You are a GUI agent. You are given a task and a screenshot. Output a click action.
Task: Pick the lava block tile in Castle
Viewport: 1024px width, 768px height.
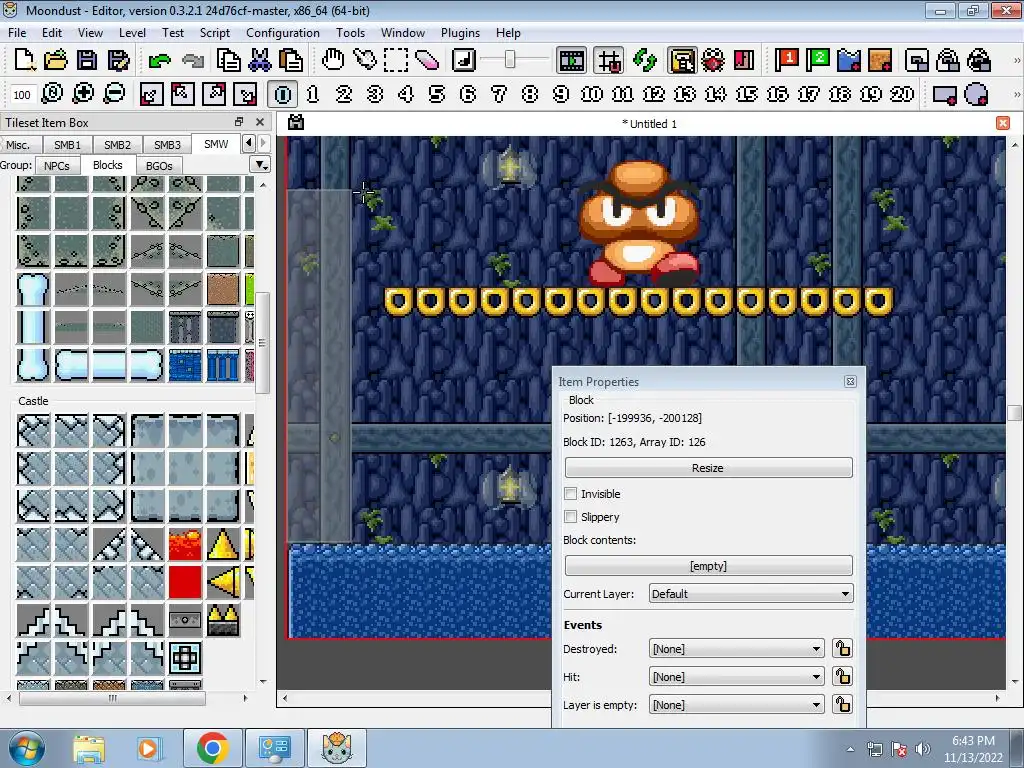click(185, 545)
